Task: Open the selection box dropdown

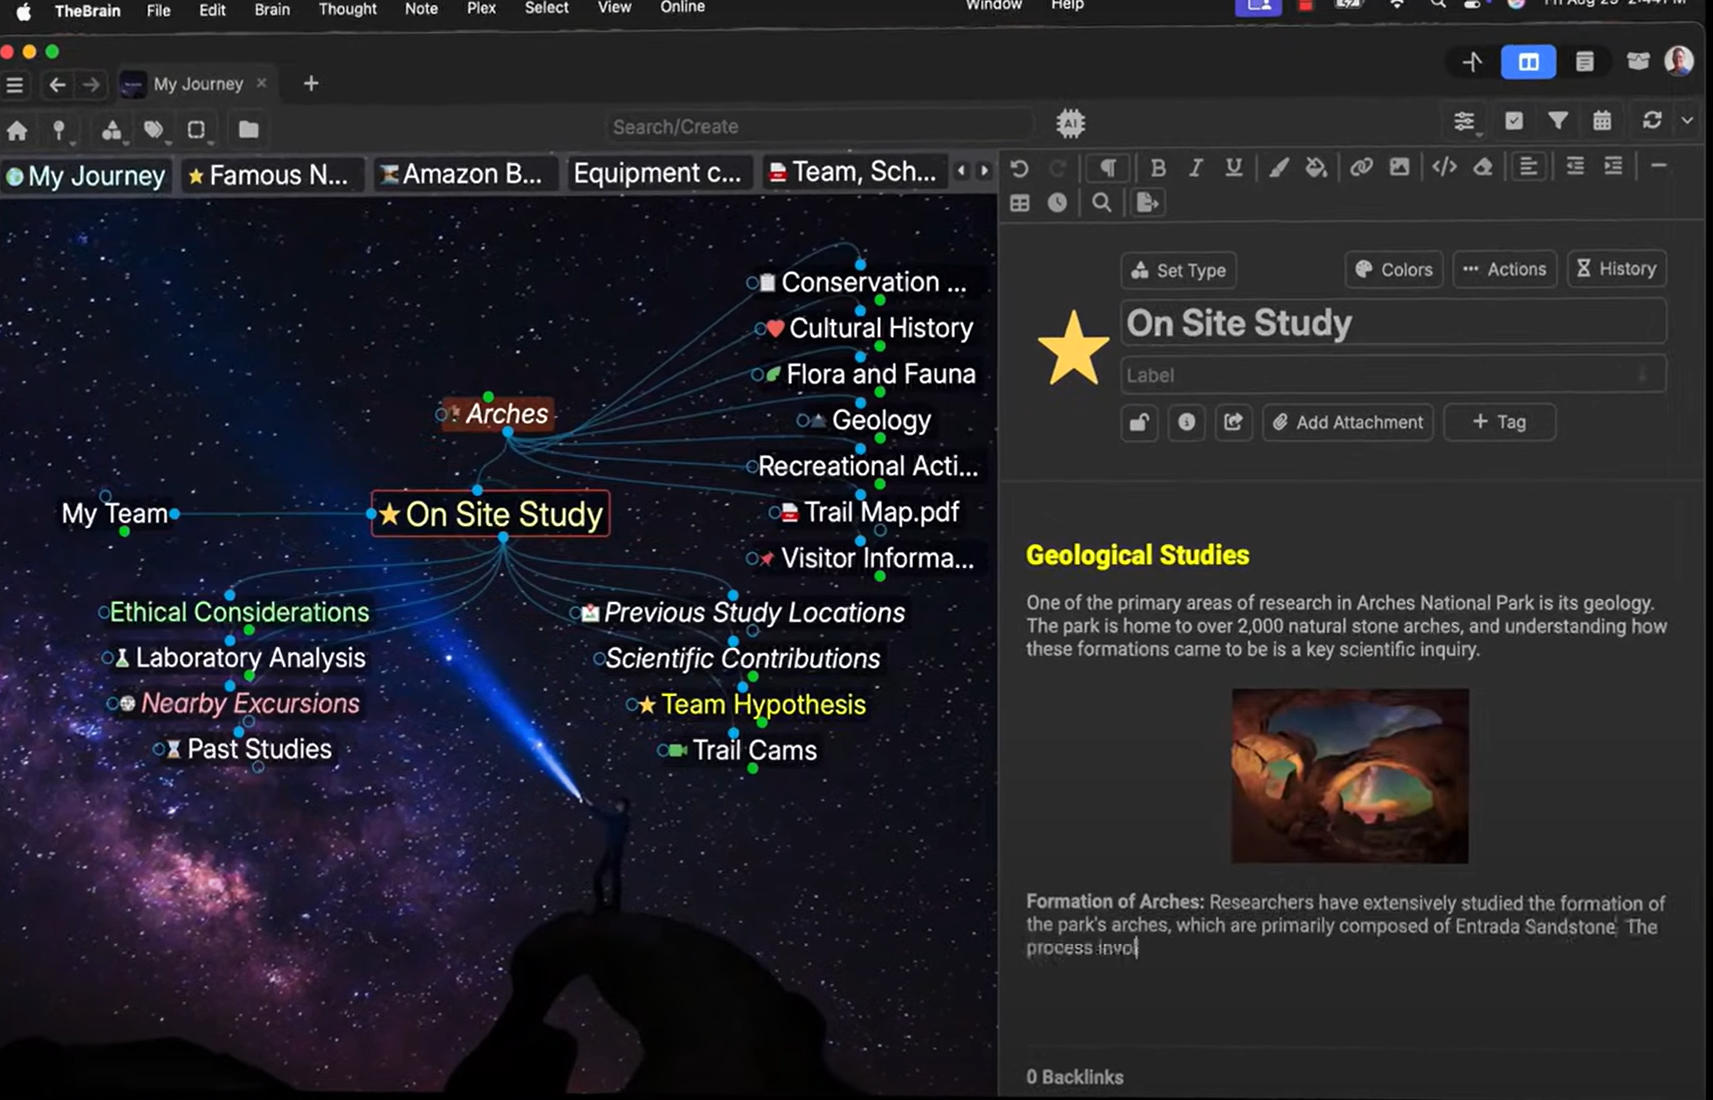Action: 197,130
